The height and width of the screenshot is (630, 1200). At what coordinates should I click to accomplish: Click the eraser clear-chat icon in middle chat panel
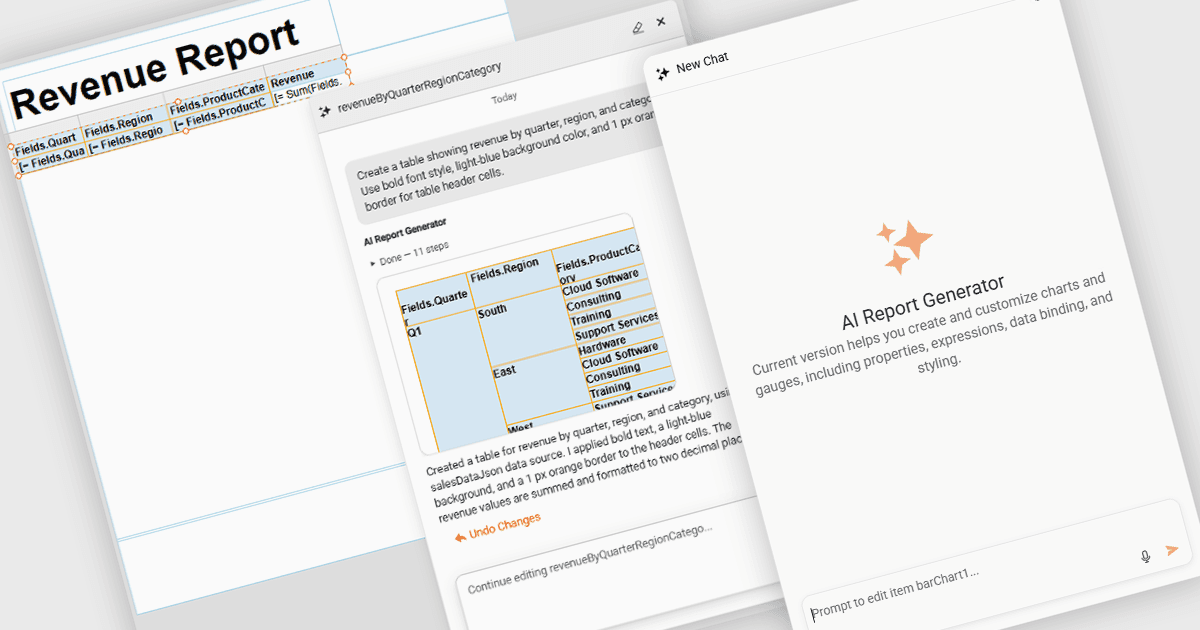639,27
